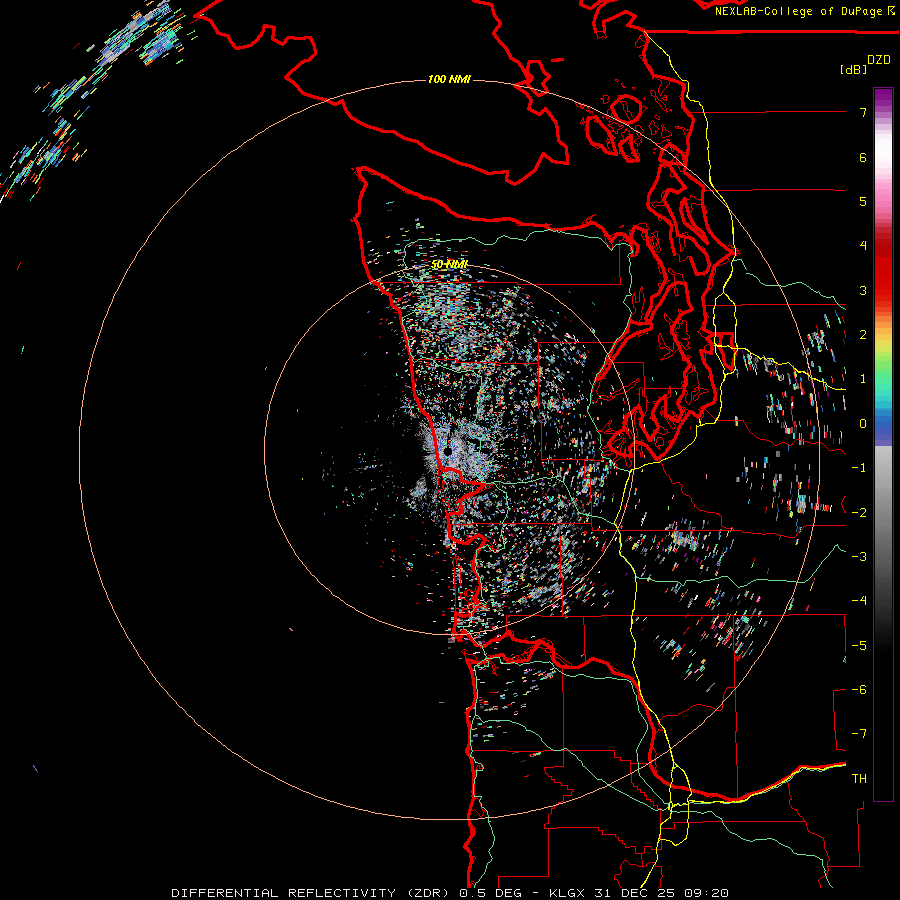
Task: Click the 2 value on color scale
Action: 863,335
